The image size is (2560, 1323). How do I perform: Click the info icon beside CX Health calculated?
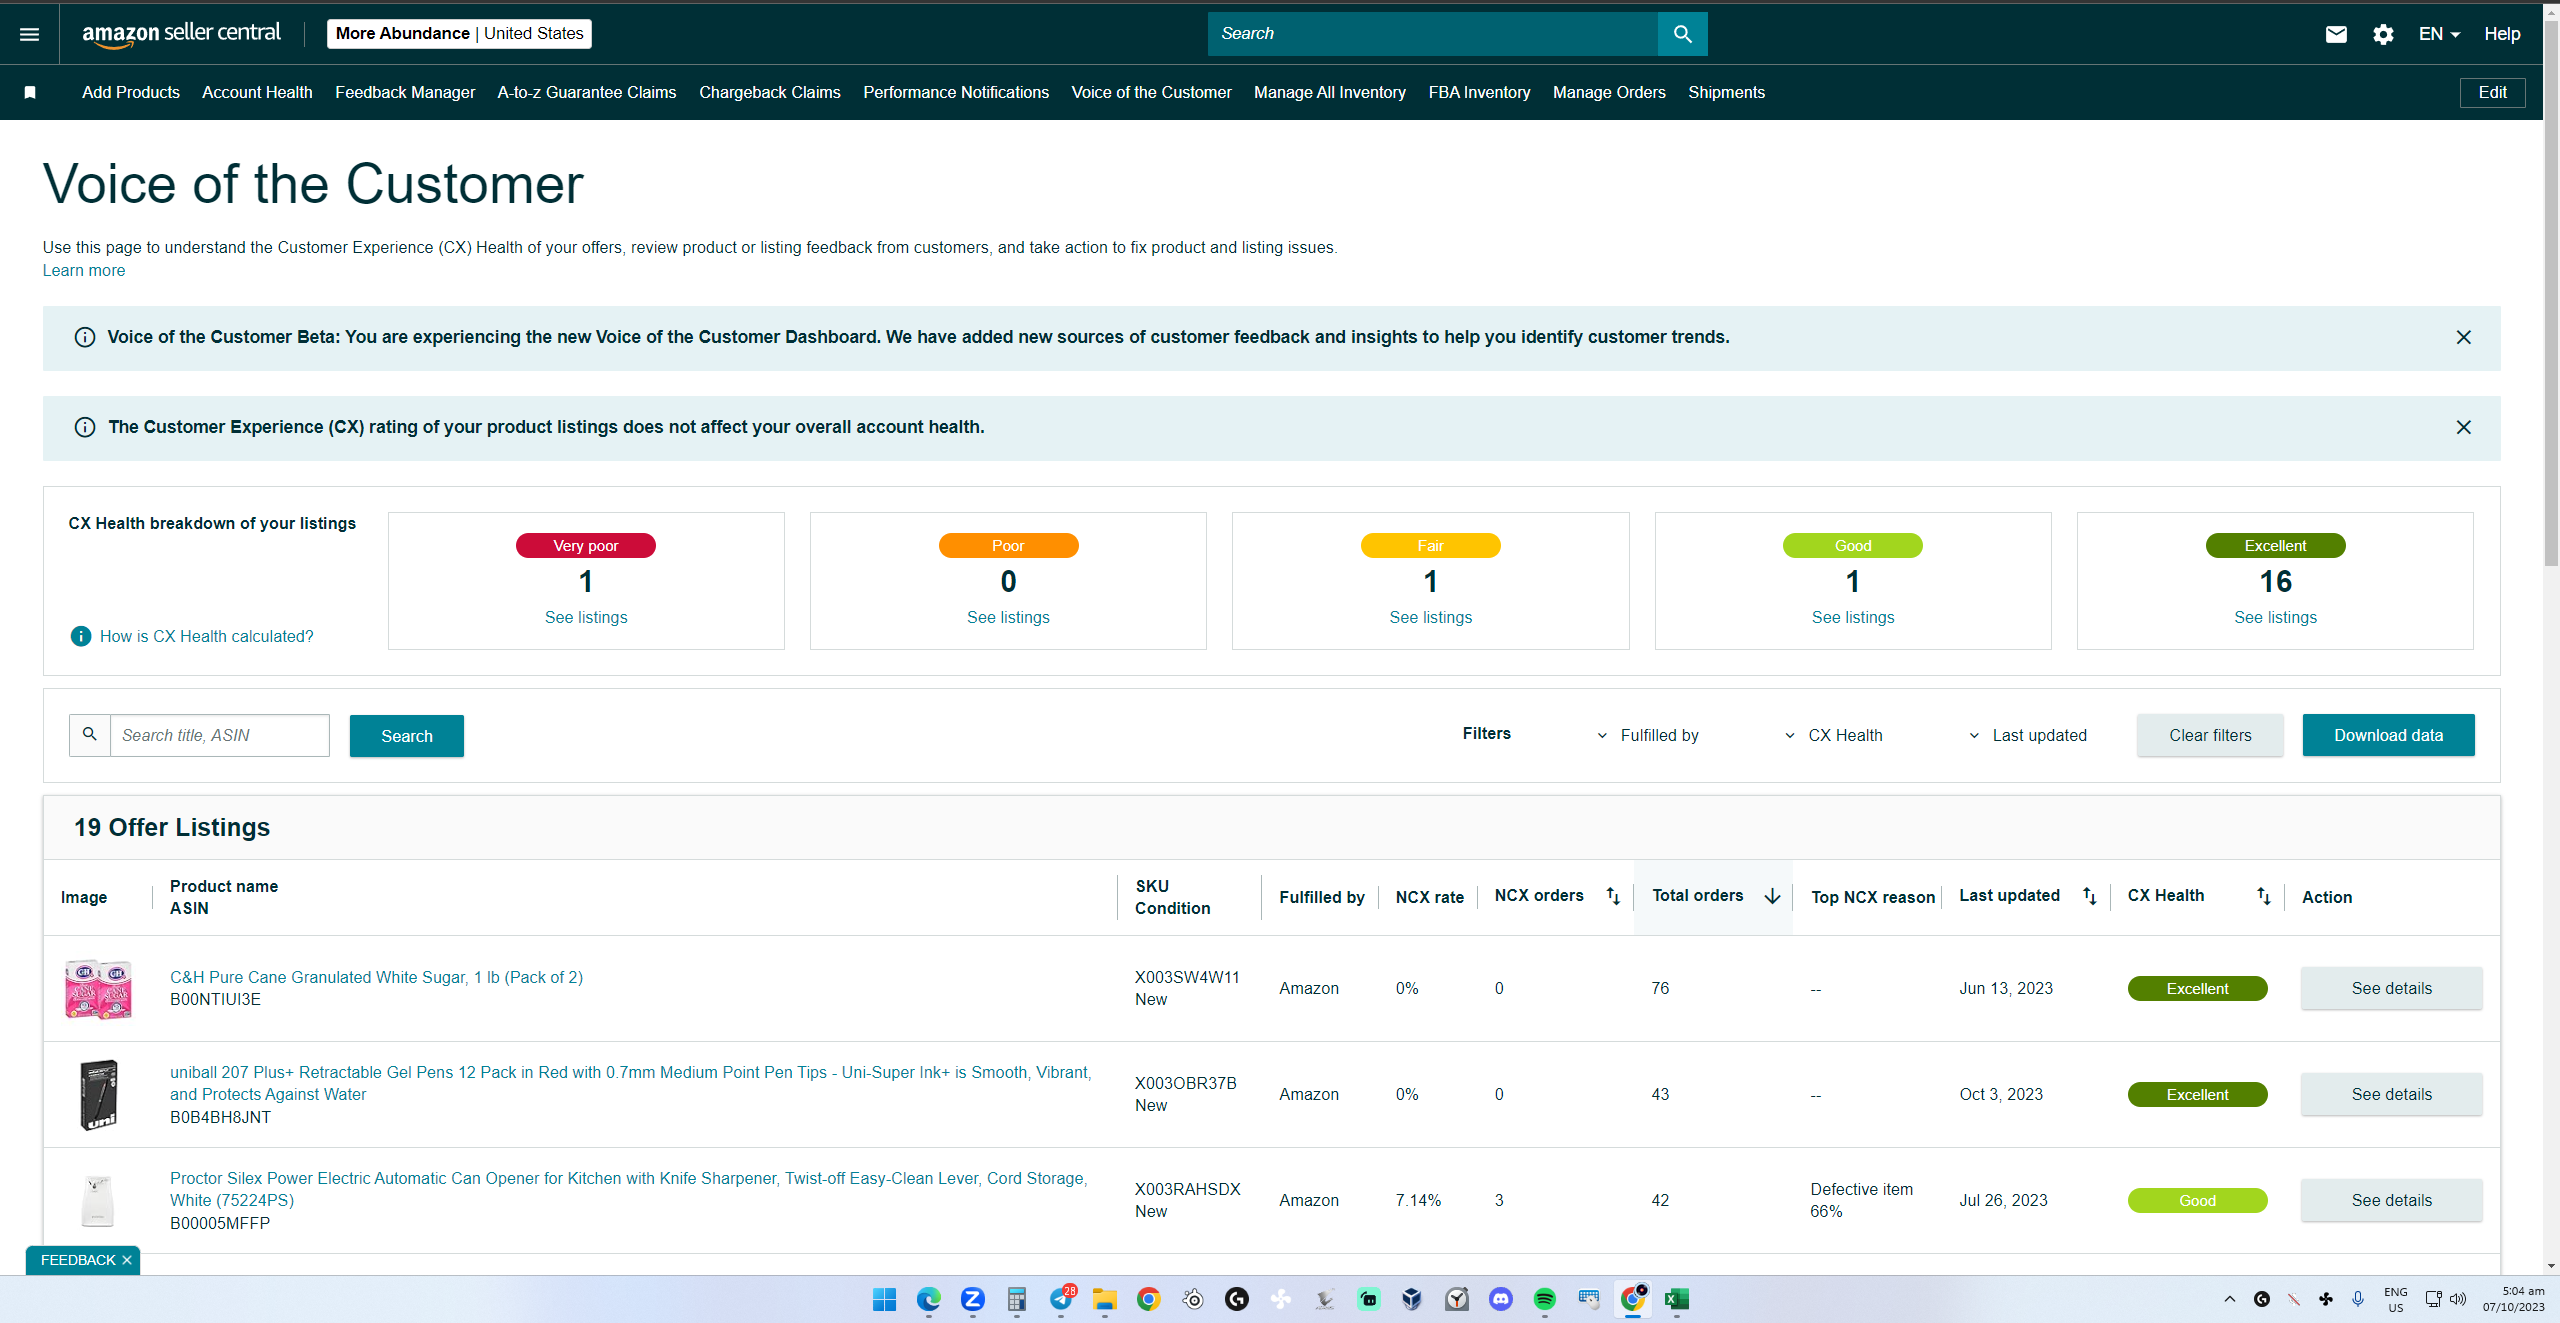tap(81, 636)
